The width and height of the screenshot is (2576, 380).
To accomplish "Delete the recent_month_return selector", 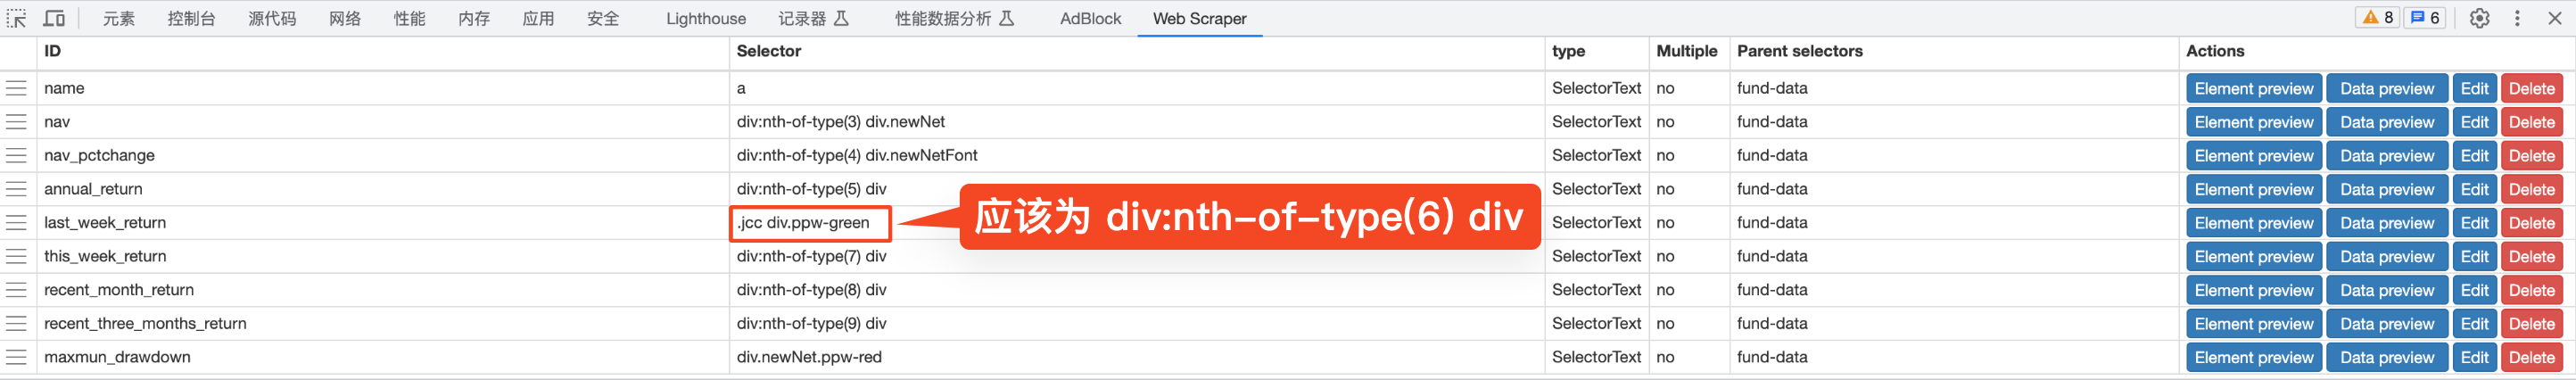I will click(2531, 290).
